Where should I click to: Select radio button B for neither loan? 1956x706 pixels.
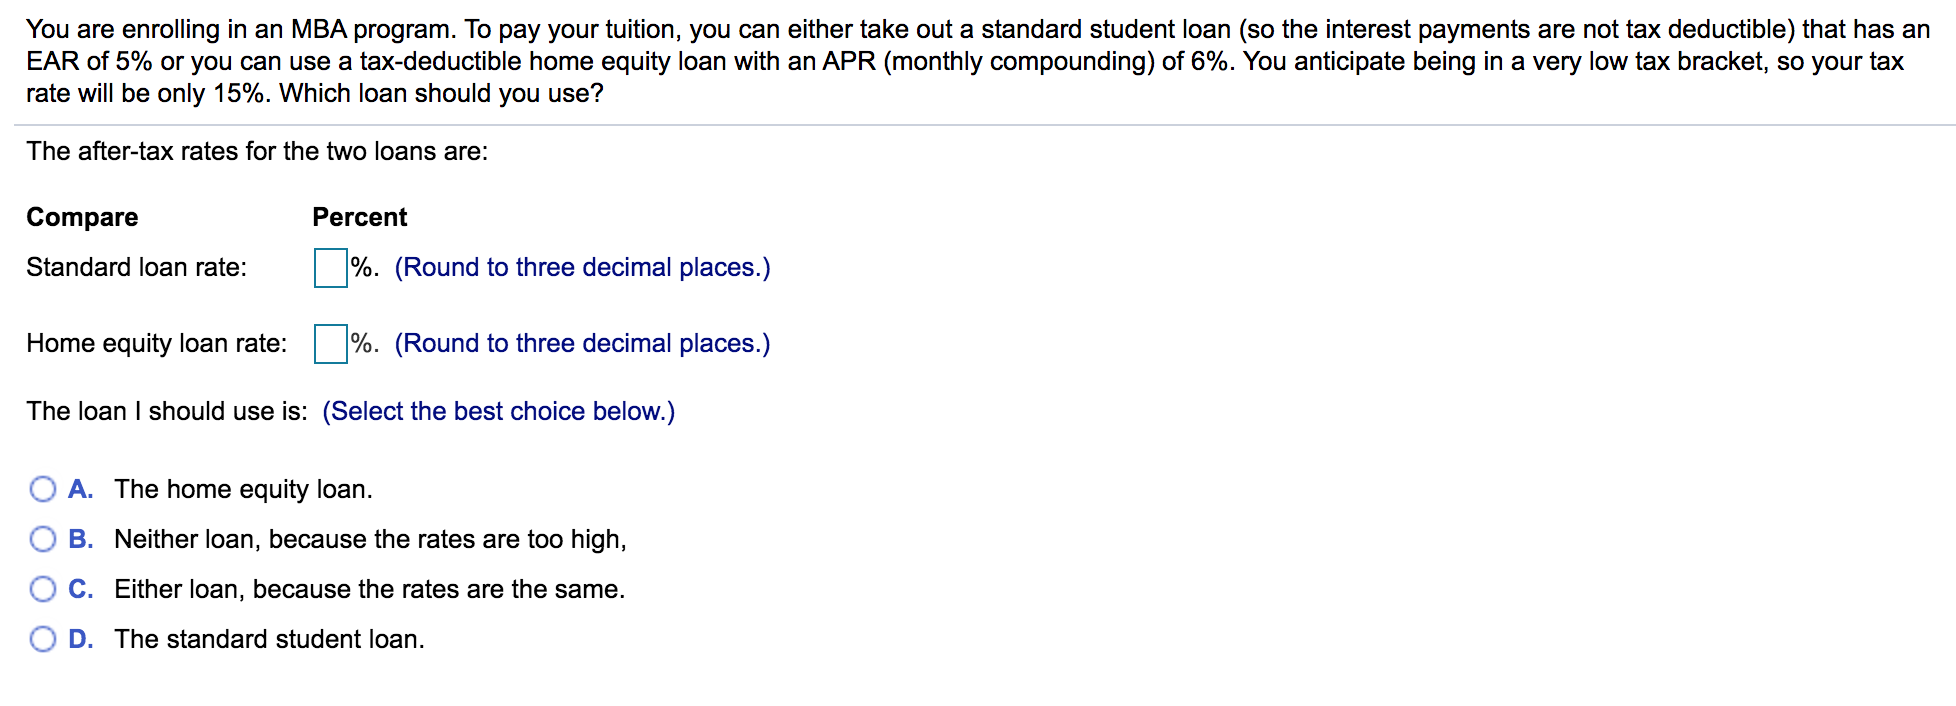[x=42, y=539]
